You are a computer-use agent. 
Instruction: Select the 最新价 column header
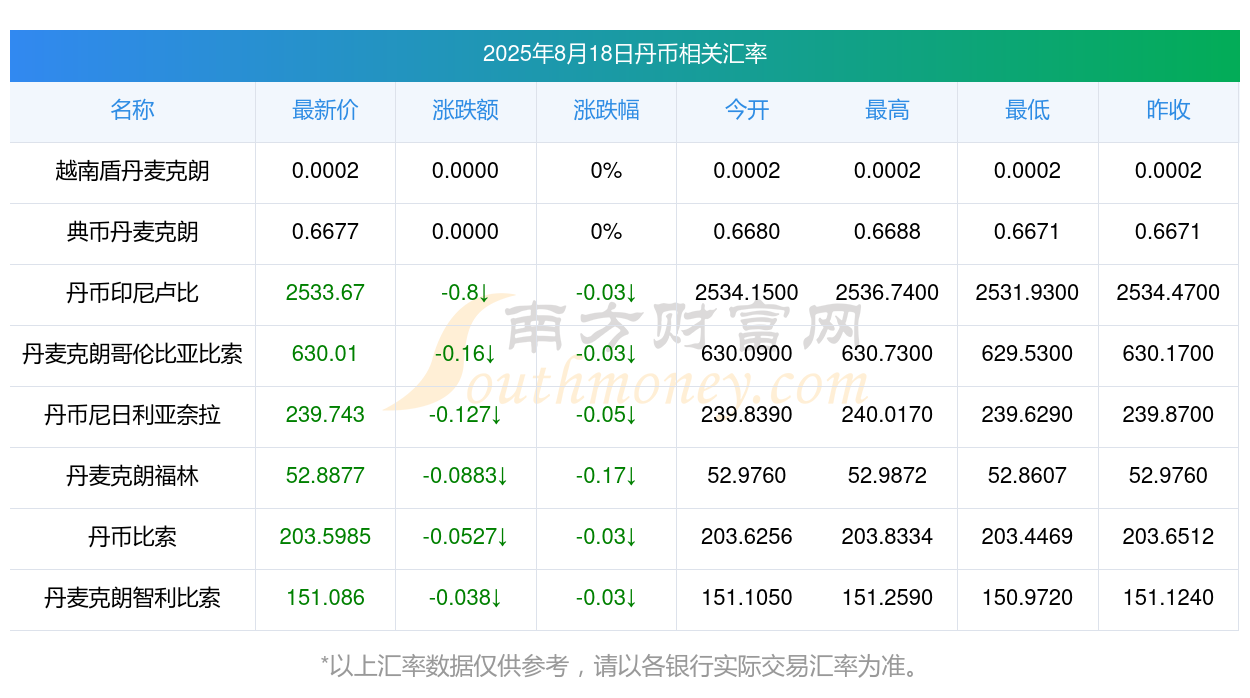325,110
